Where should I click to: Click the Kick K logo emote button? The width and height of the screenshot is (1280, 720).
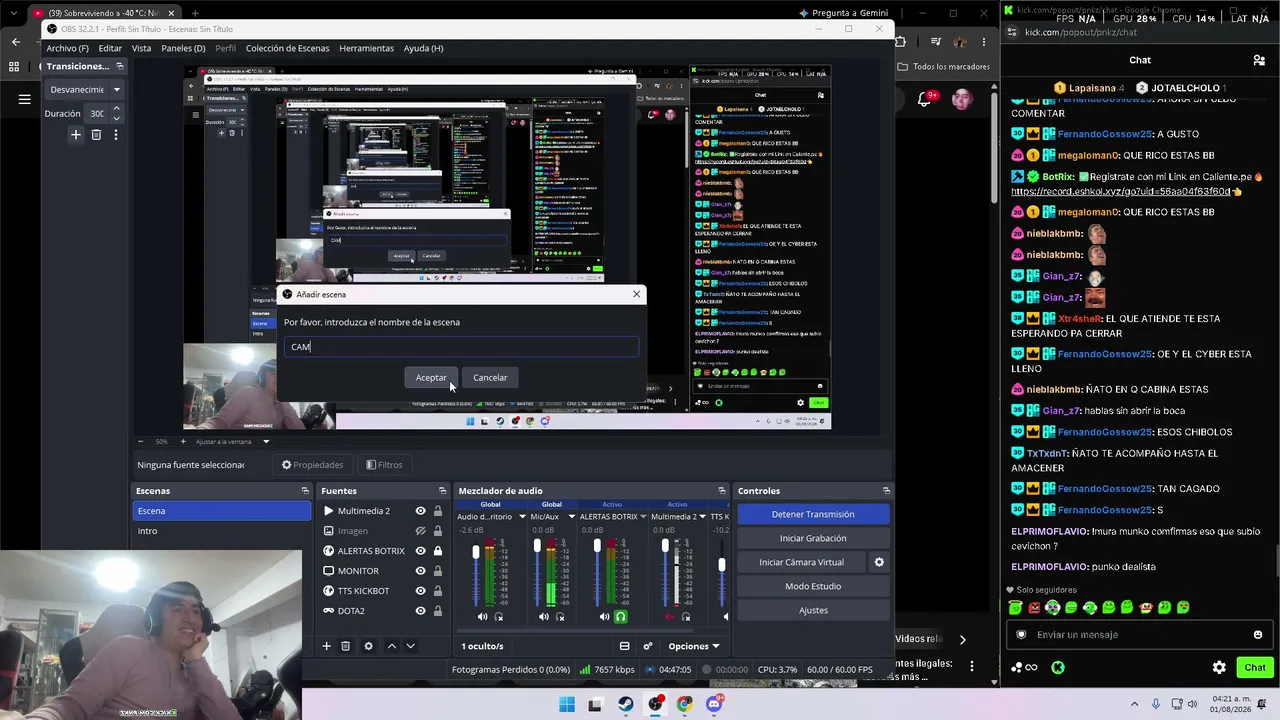point(1058,667)
